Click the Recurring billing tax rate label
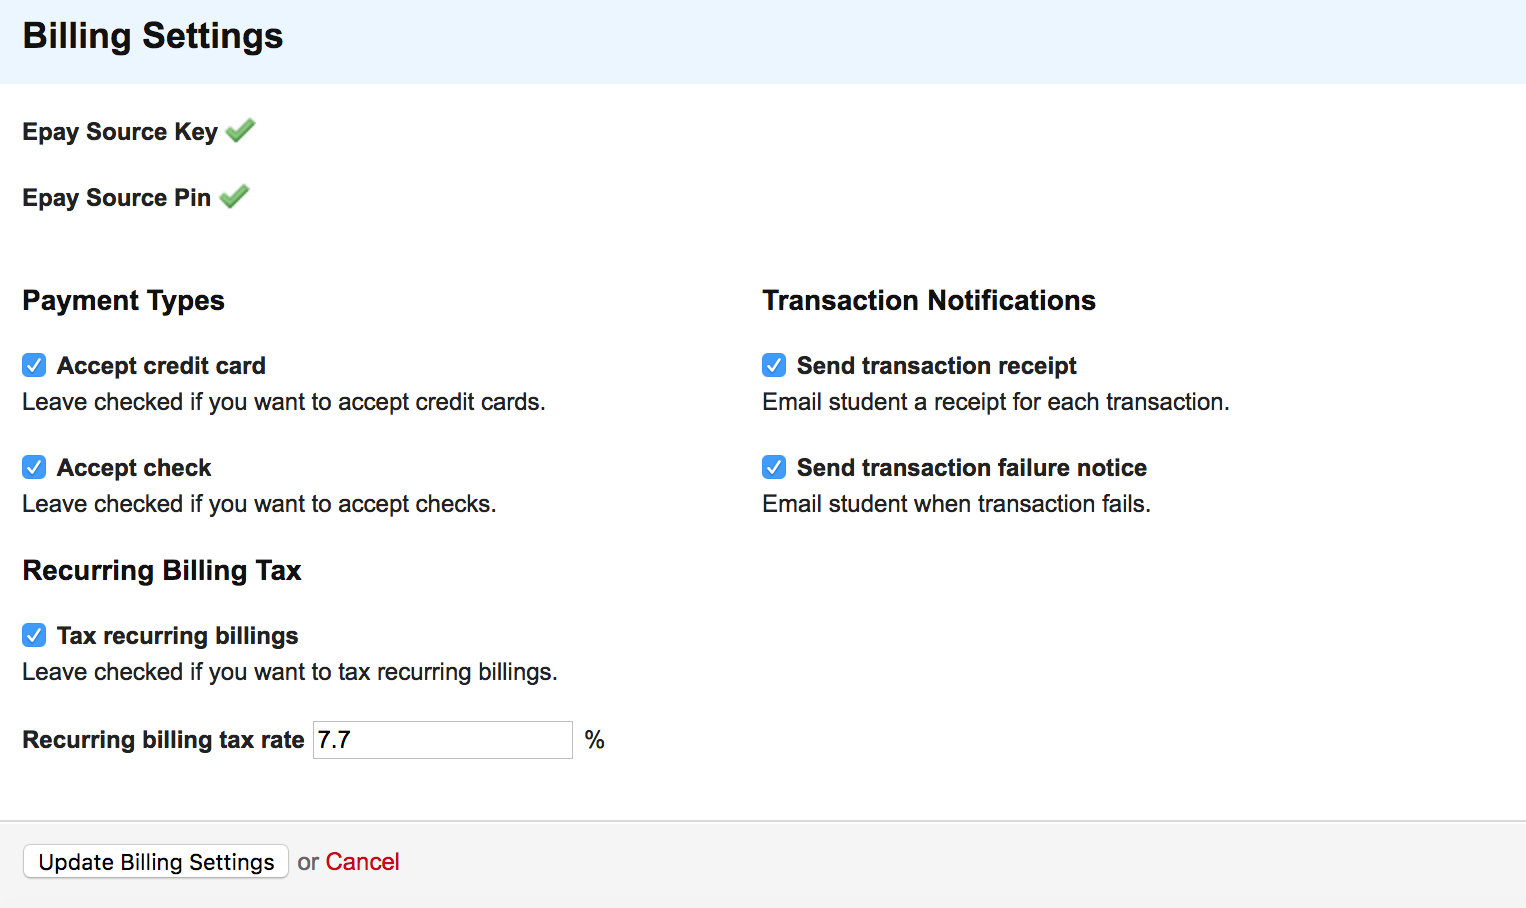Viewport: 1526px width, 908px height. (x=163, y=740)
